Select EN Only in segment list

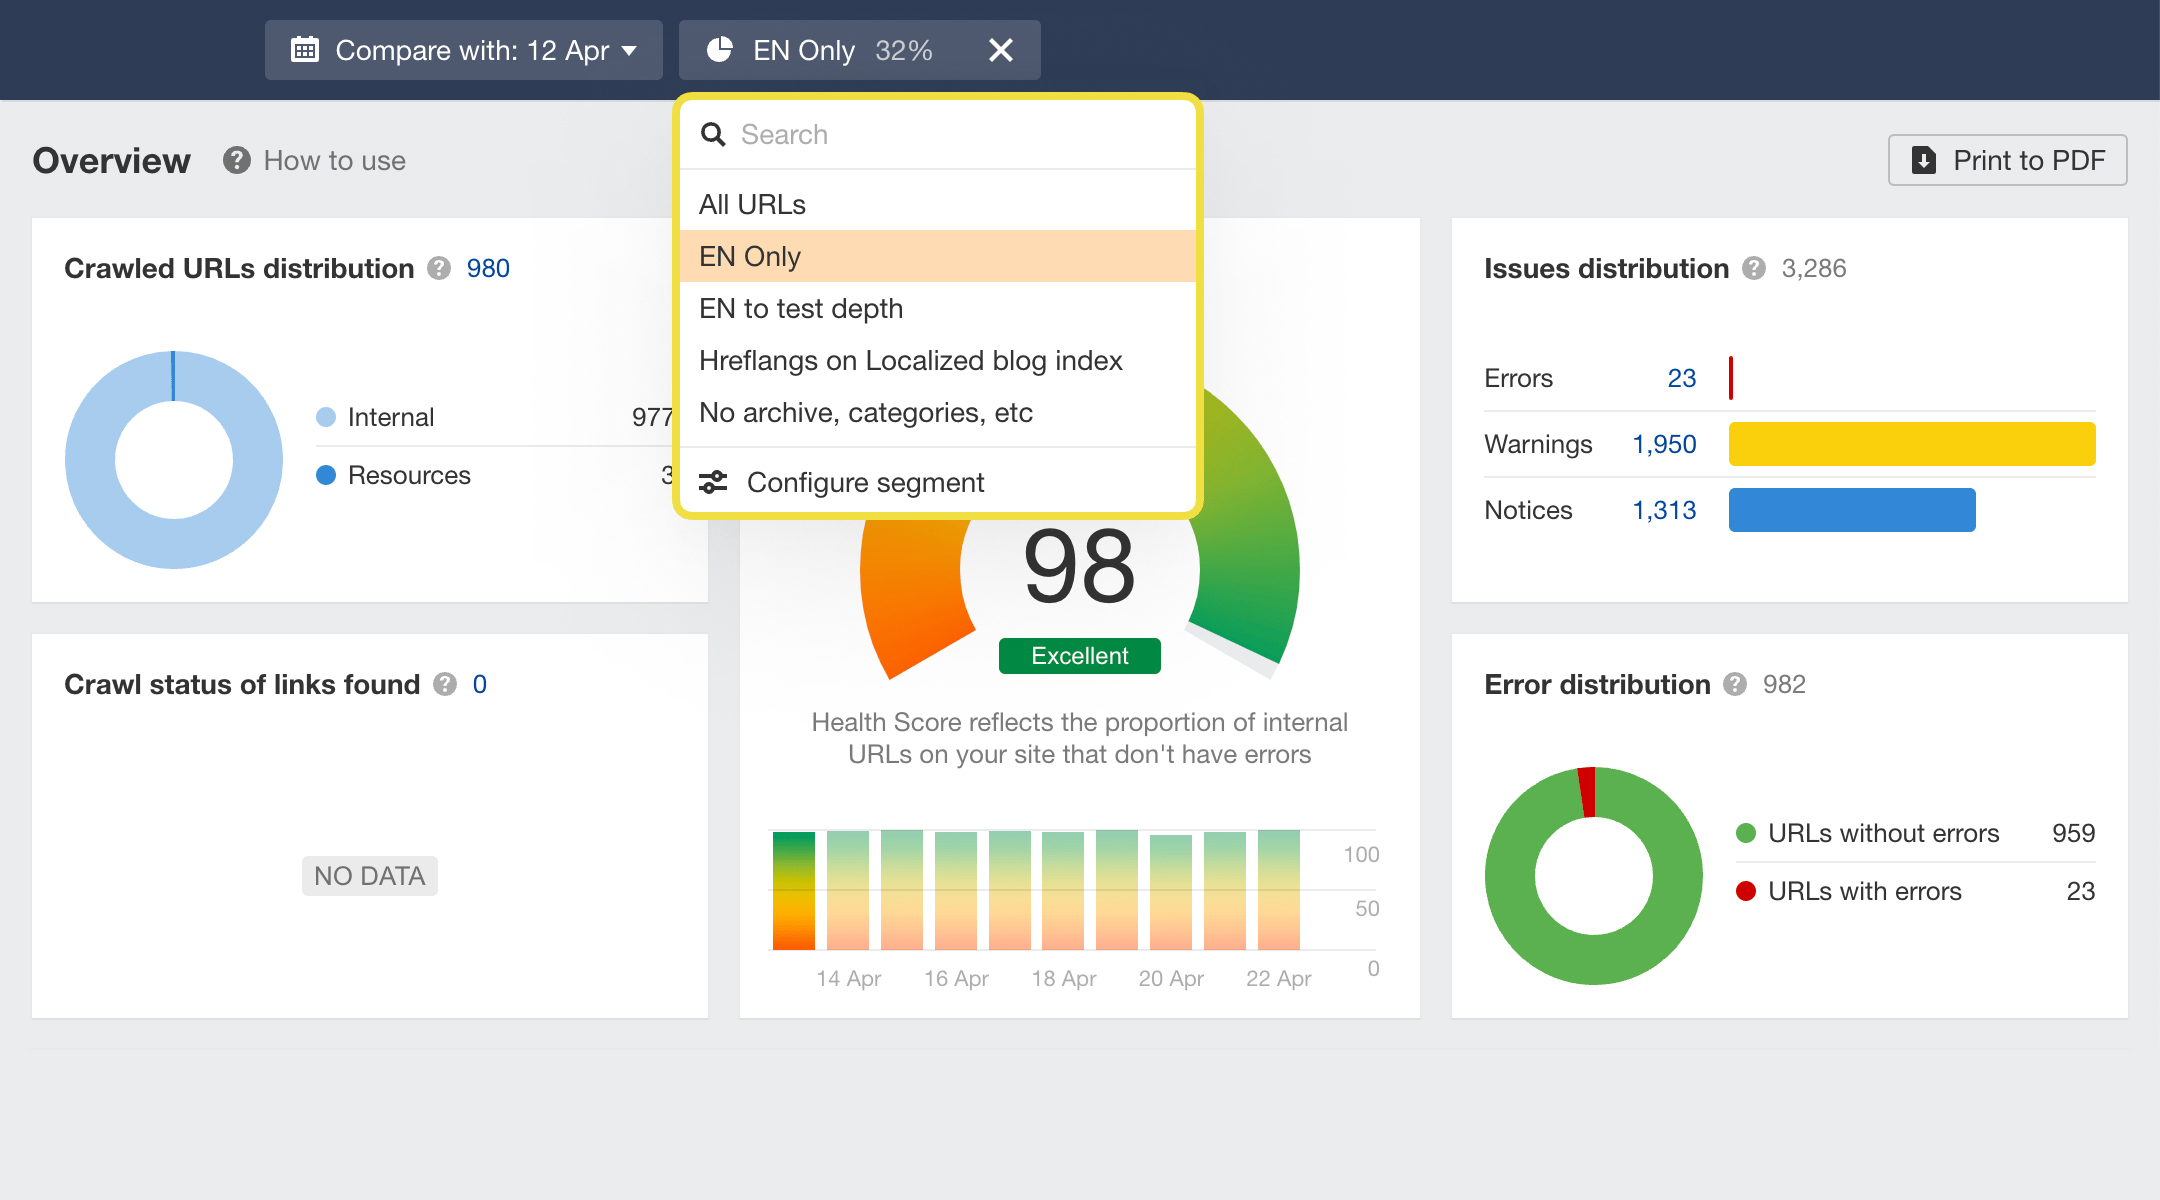click(938, 256)
